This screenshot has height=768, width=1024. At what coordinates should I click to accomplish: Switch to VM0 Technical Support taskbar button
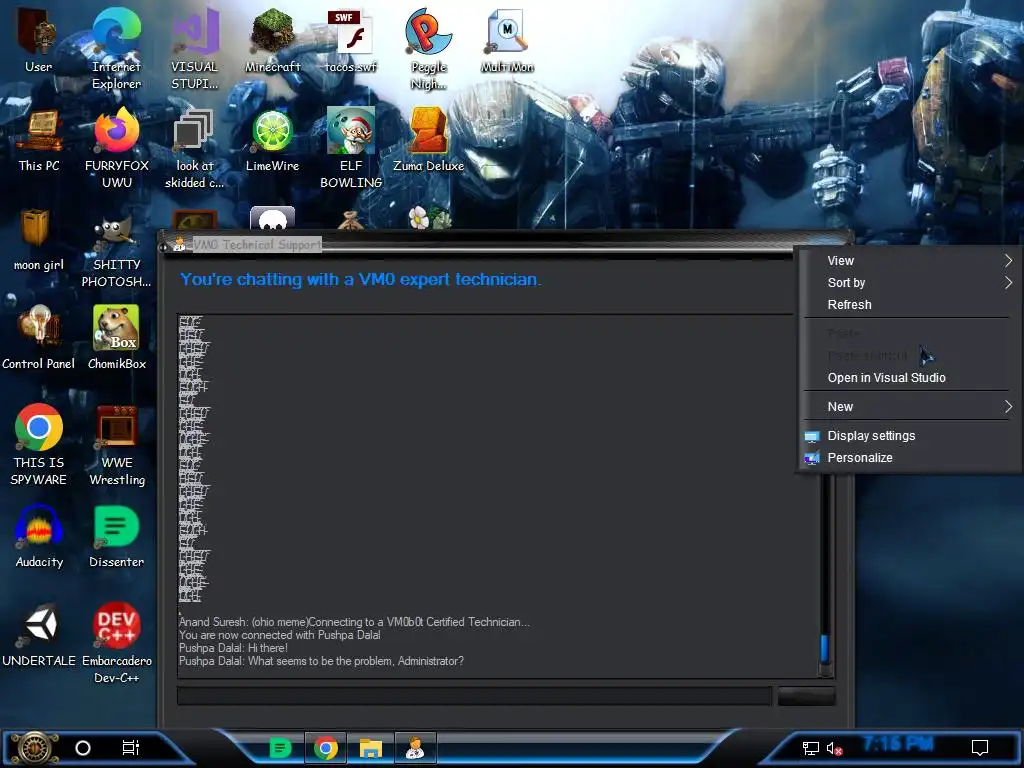click(415, 748)
